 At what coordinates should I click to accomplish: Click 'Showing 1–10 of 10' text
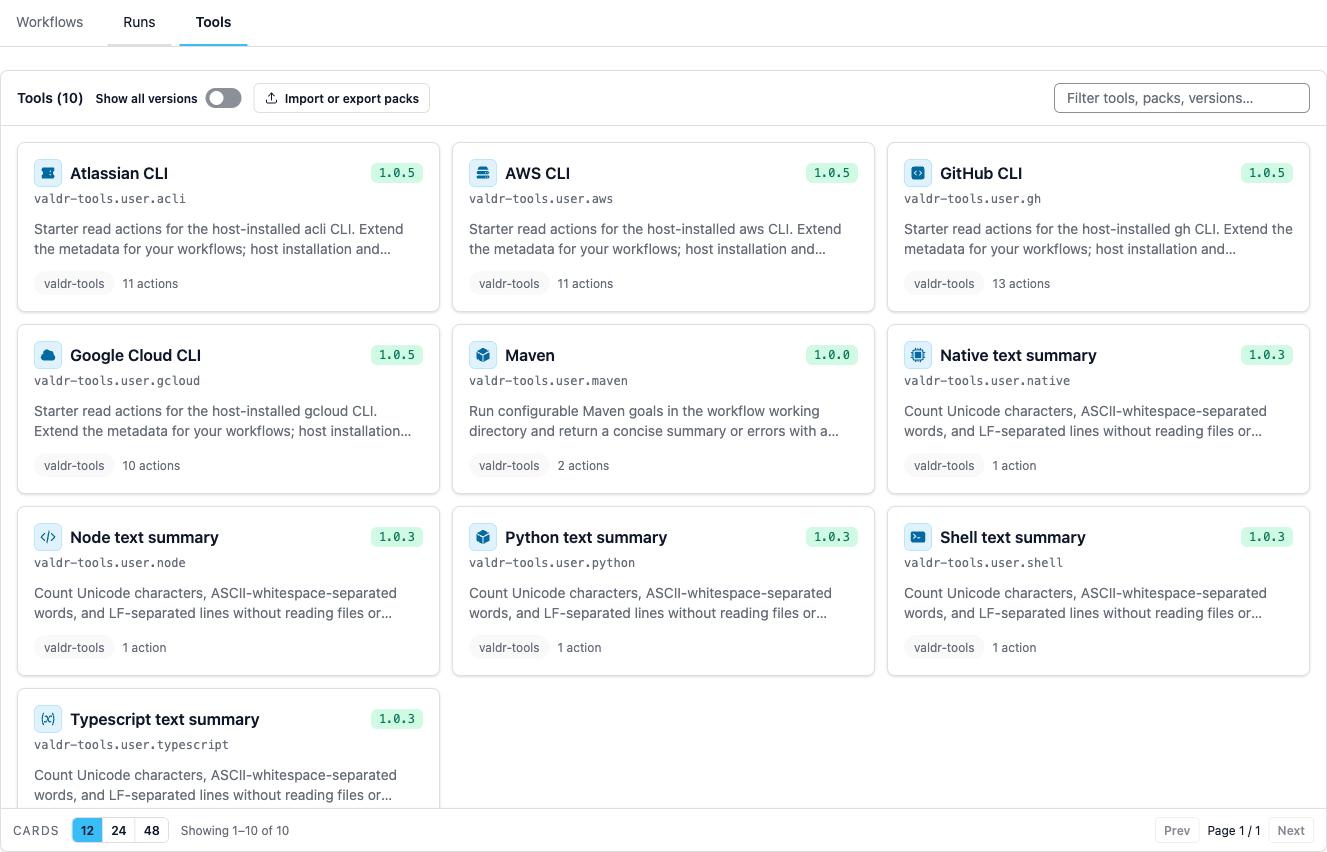pyautogui.click(x=235, y=830)
